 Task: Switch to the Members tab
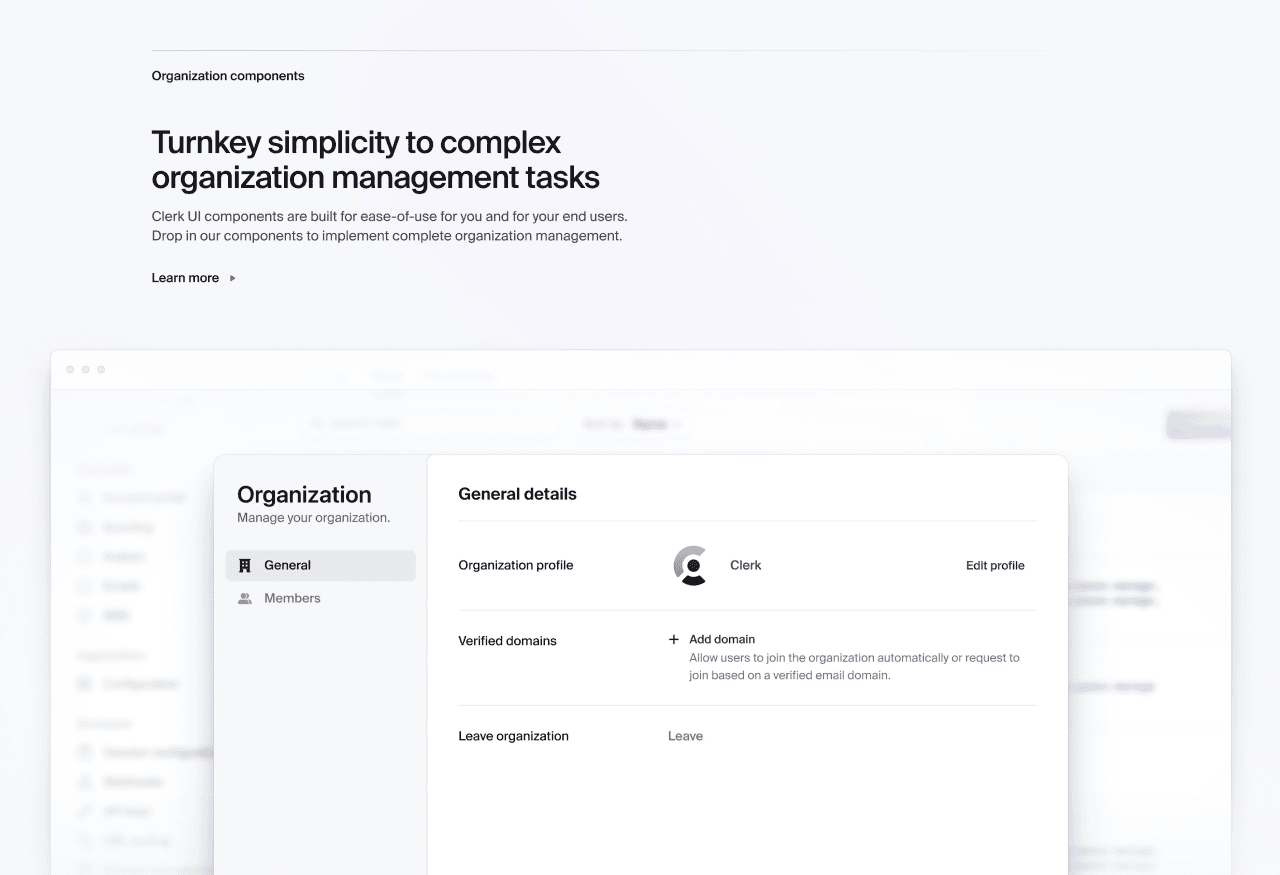(320, 598)
